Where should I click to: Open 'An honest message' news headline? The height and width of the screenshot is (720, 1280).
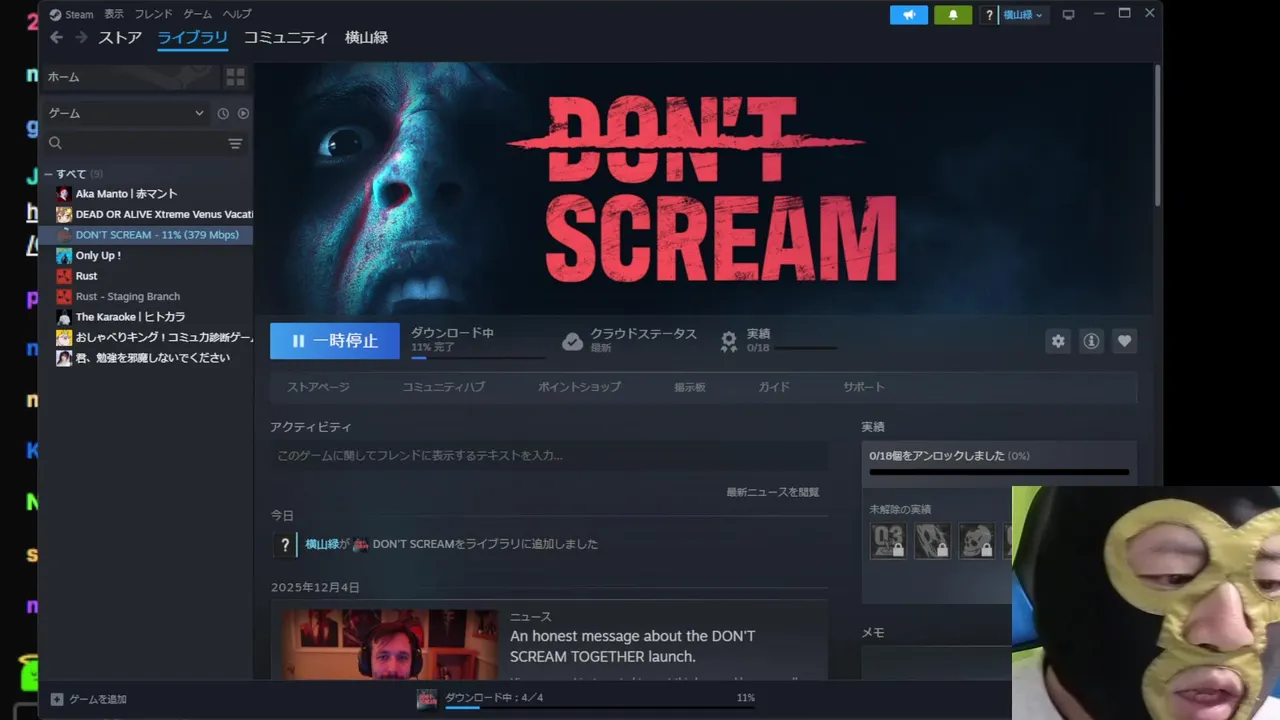coord(632,646)
